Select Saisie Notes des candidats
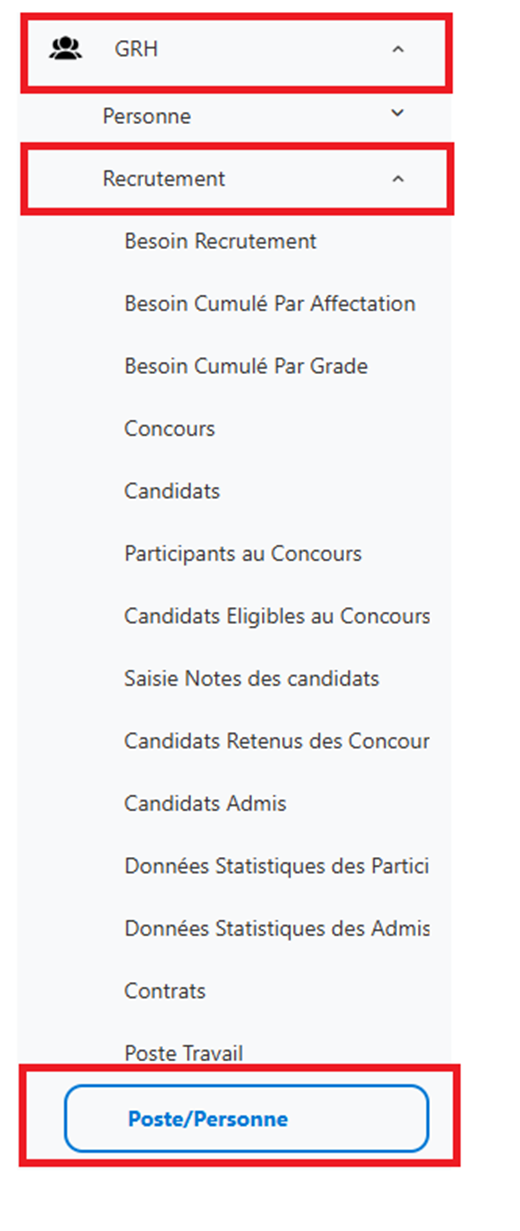Screen dimensions: 520x1231 tap(252, 678)
